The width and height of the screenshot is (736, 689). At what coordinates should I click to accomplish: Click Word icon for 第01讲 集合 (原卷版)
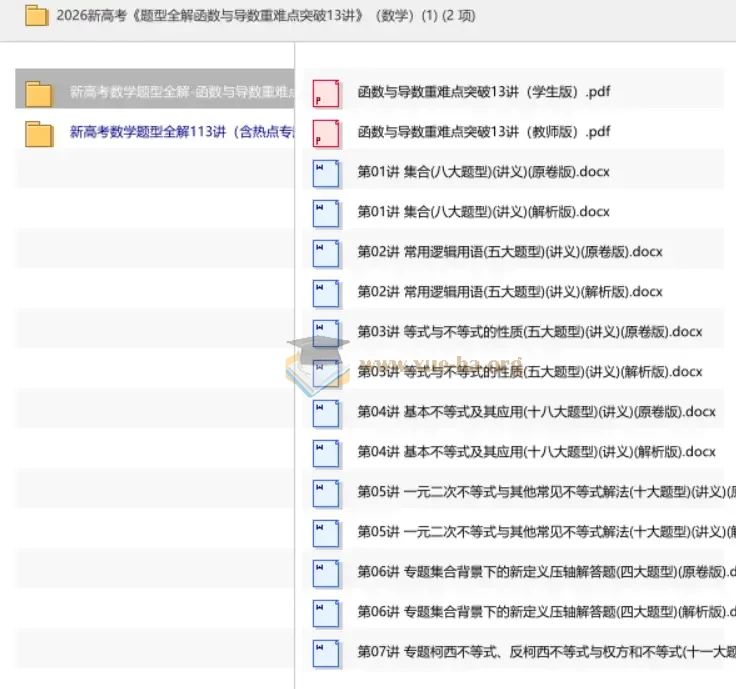(326, 174)
